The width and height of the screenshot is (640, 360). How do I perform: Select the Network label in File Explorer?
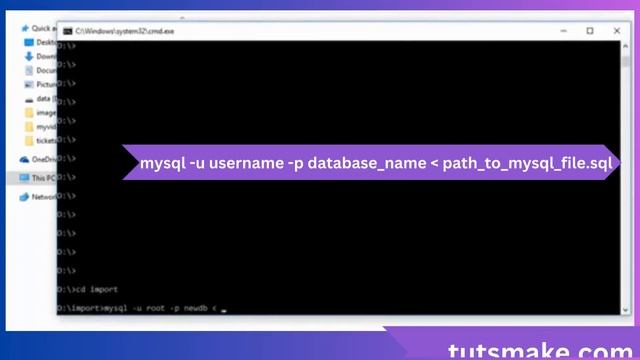44,197
